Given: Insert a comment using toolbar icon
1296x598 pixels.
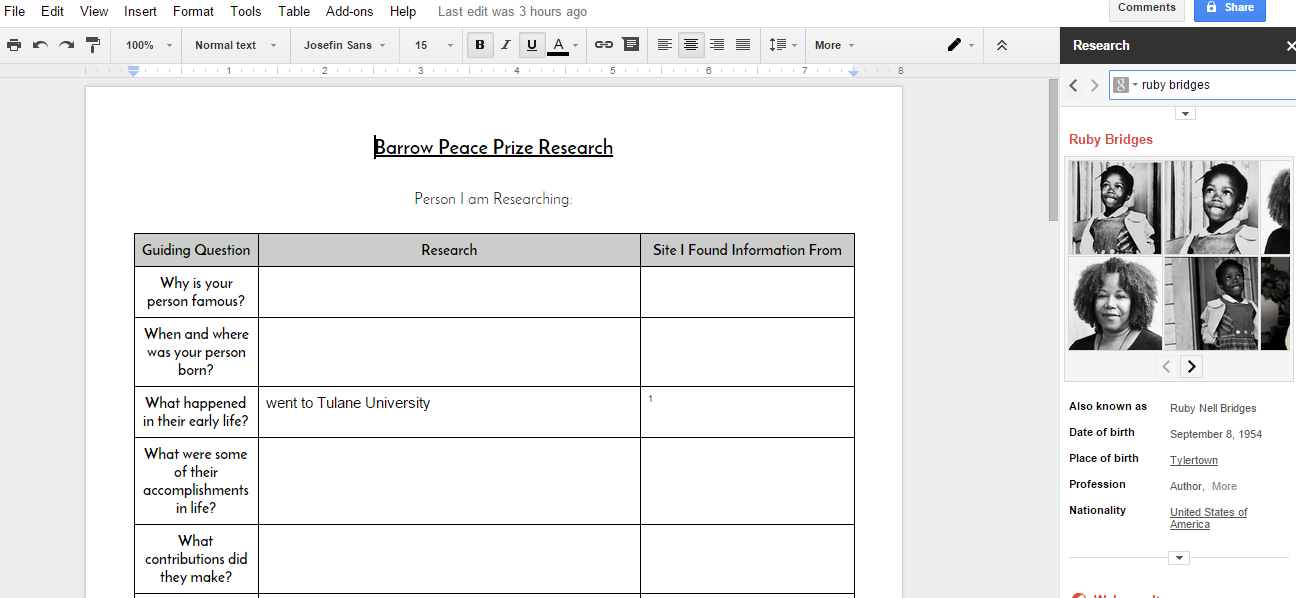Looking at the screenshot, I should coord(630,45).
